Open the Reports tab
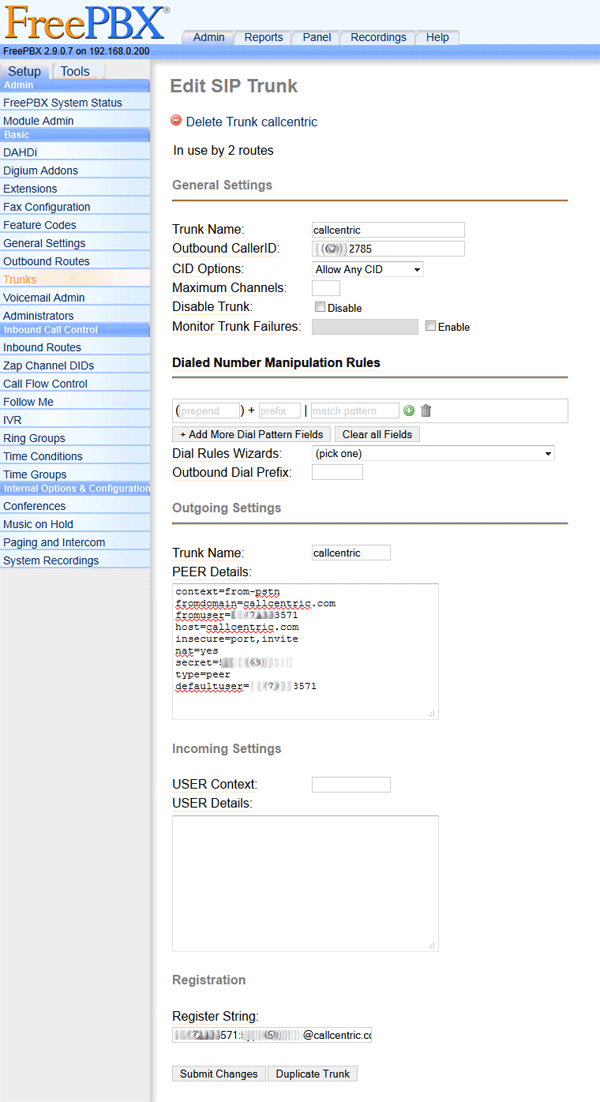The height and width of the screenshot is (1102, 600). (x=263, y=37)
